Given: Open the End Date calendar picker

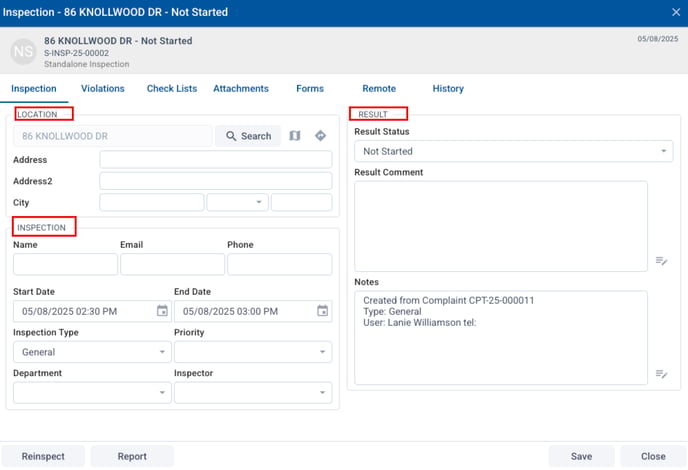Looking at the screenshot, I should [323, 311].
